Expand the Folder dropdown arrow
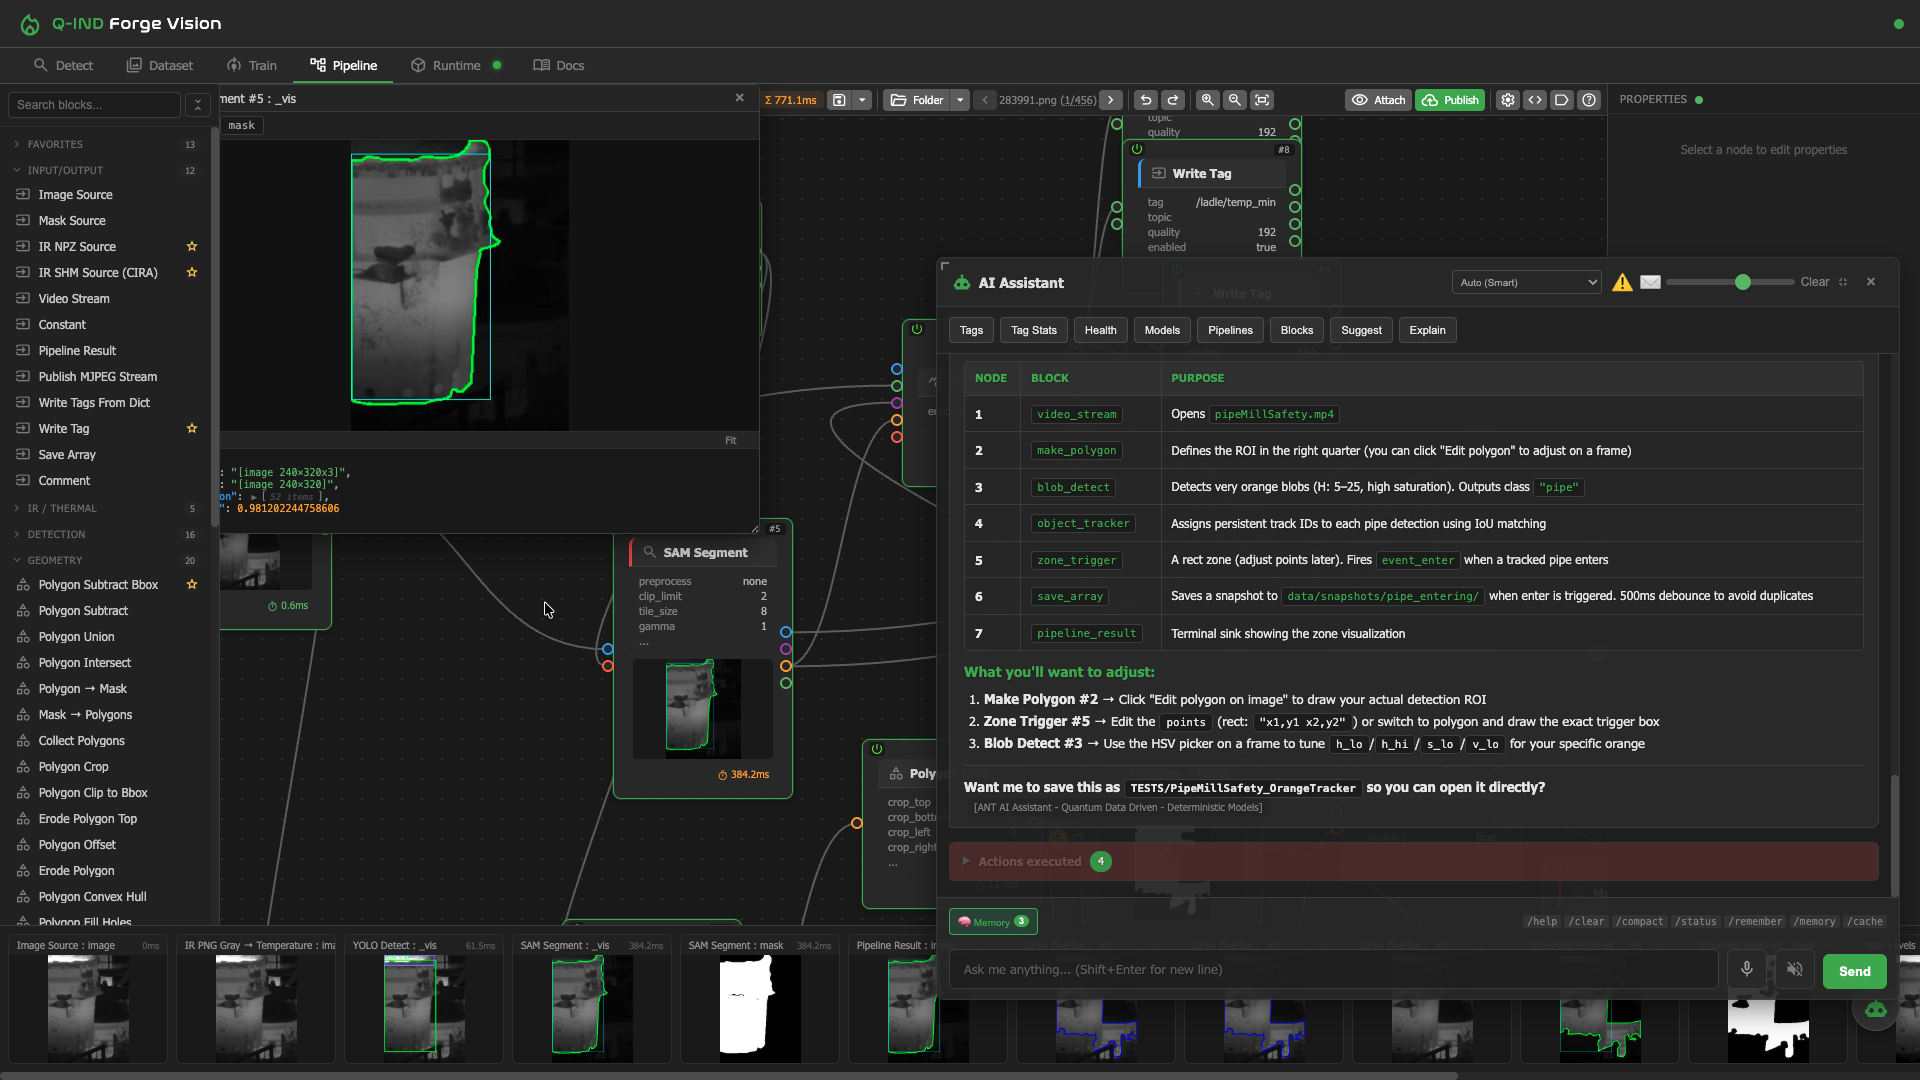 (x=960, y=100)
